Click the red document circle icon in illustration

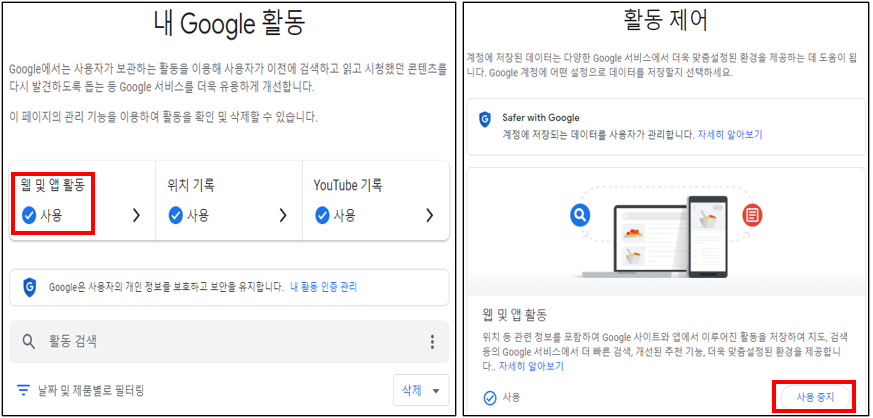point(752,215)
